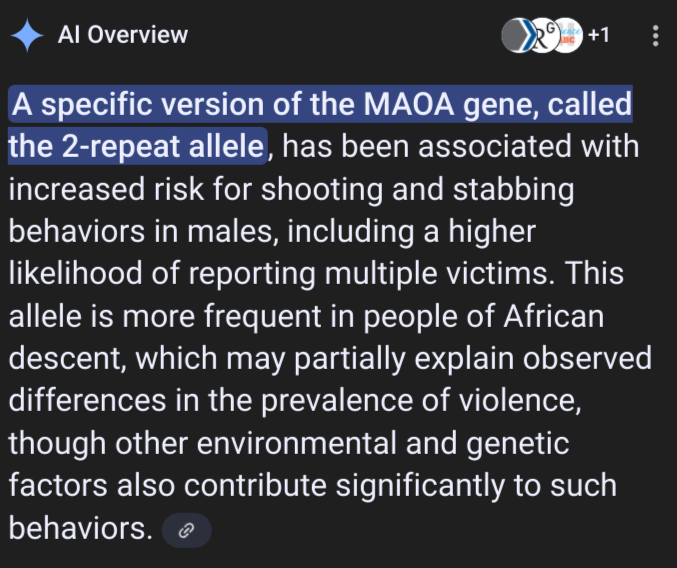Open the blue chevron source icon
Image resolution: width=677 pixels, height=568 pixels.
(518, 35)
